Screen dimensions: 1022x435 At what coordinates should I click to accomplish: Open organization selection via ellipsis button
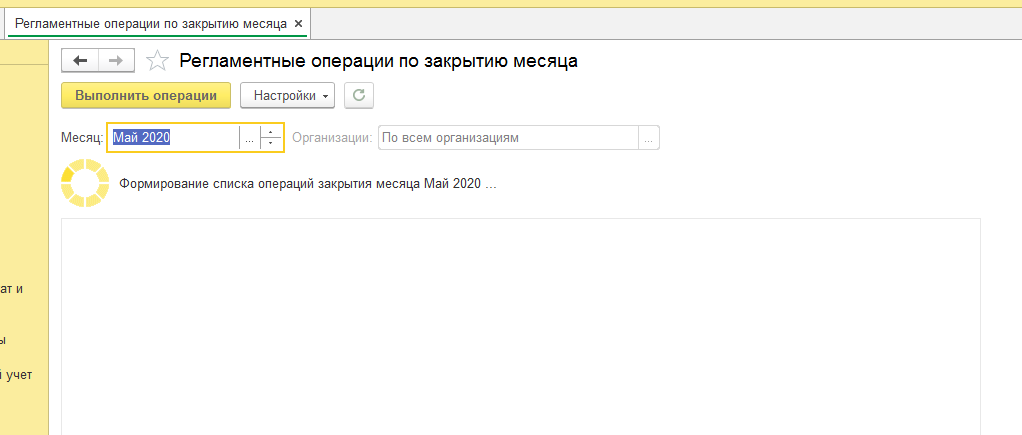(x=649, y=138)
